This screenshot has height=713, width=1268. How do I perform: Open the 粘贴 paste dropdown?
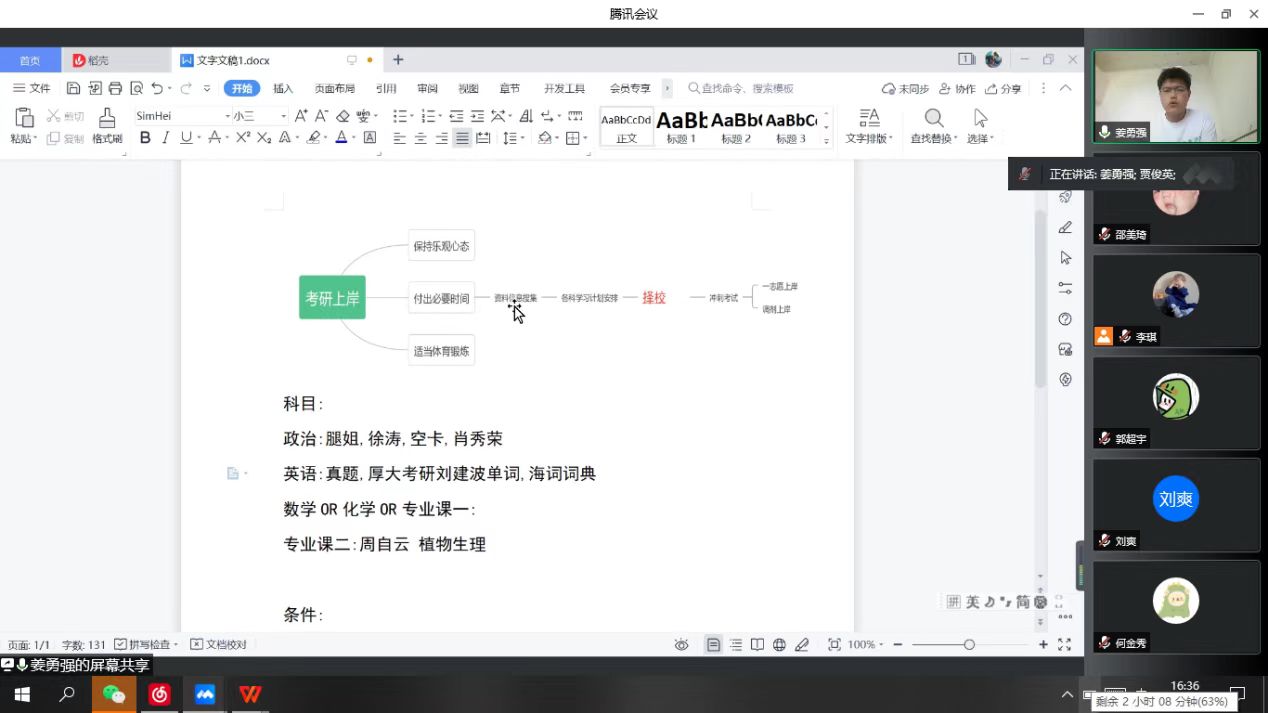[22, 139]
